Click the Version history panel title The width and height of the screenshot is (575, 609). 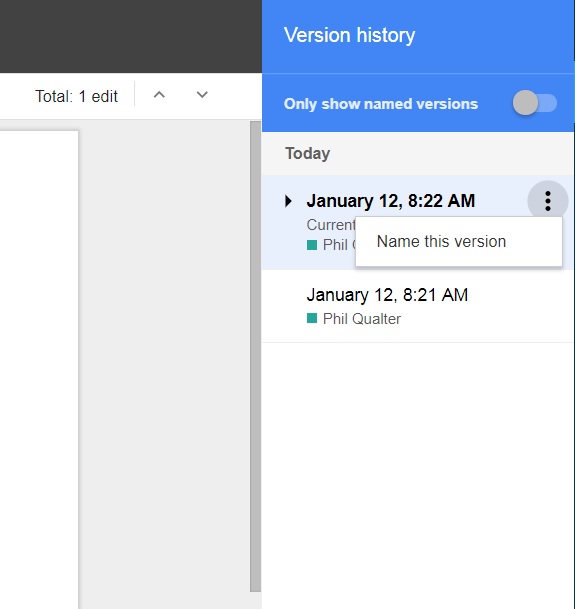tap(349, 35)
